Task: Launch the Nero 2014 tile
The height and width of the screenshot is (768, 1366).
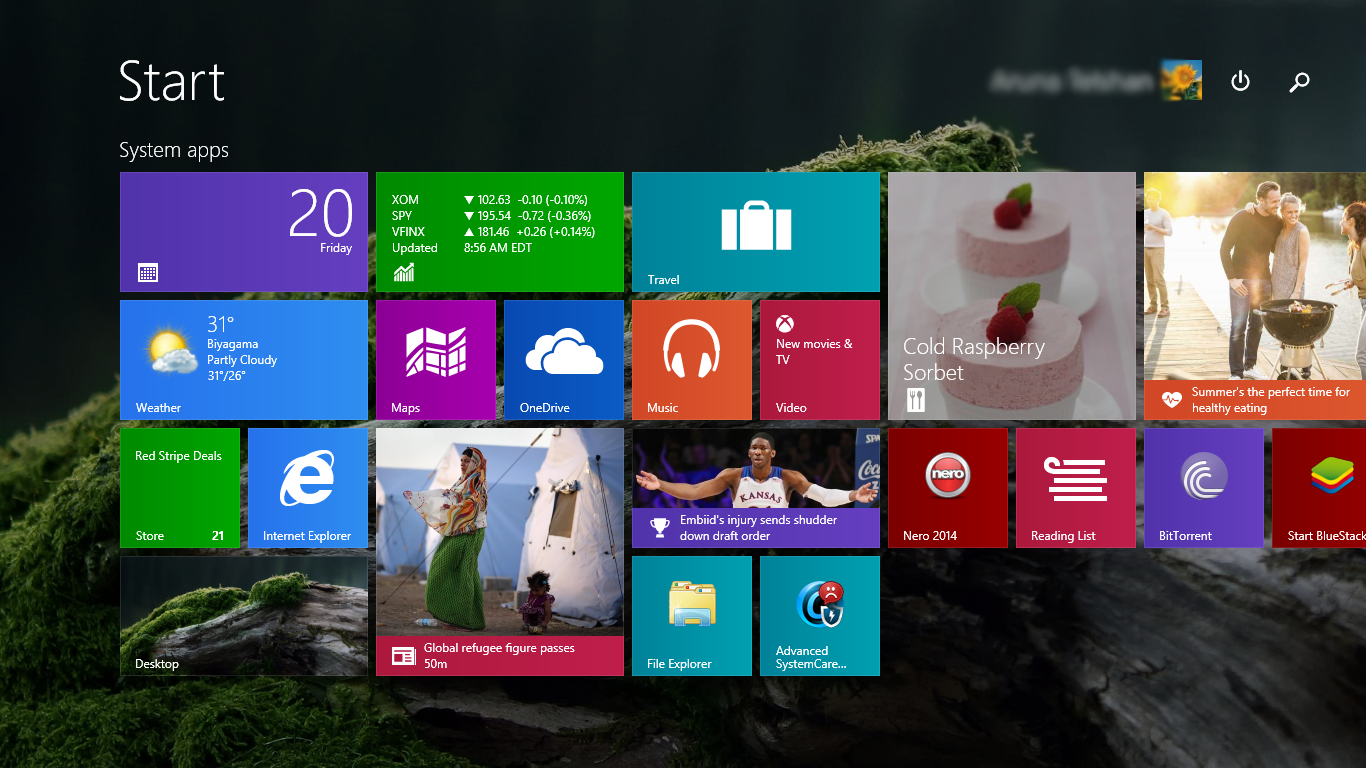Action: click(x=948, y=488)
